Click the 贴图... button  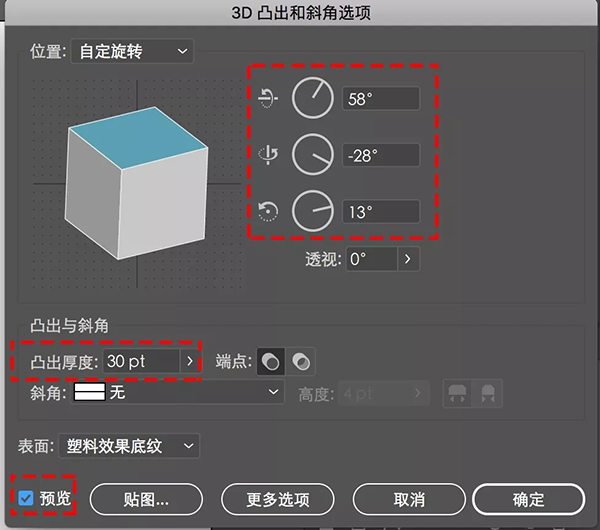coord(146,499)
